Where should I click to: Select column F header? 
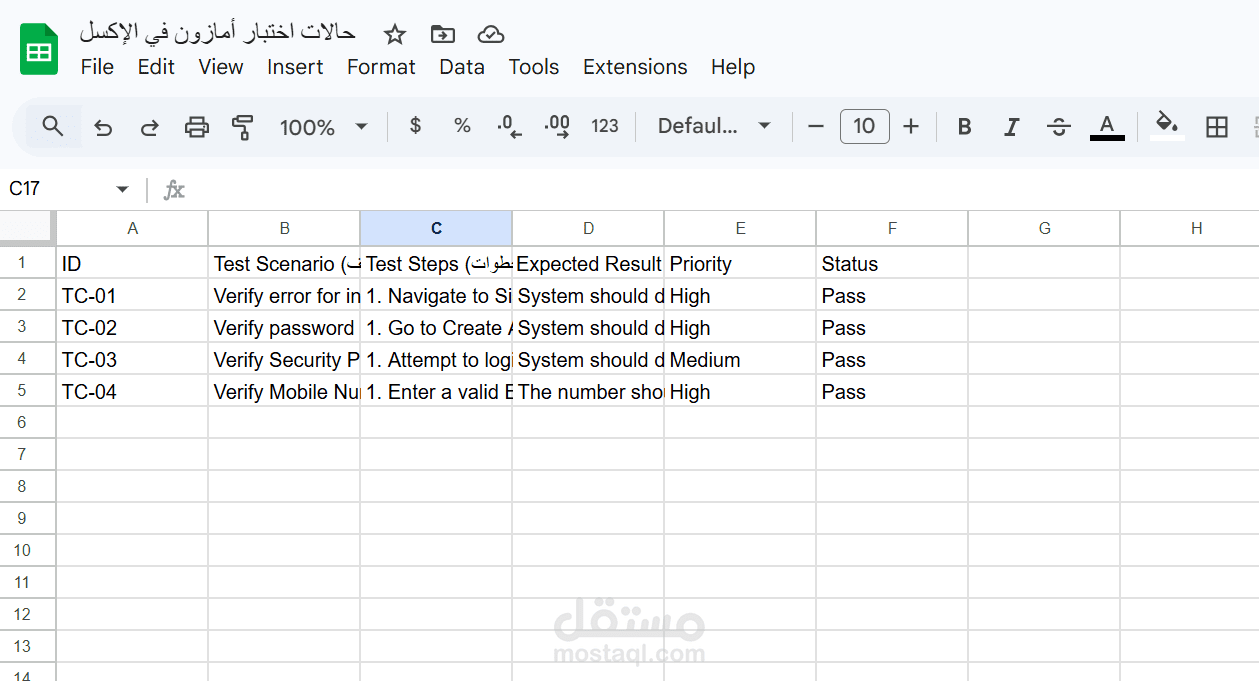coord(892,228)
